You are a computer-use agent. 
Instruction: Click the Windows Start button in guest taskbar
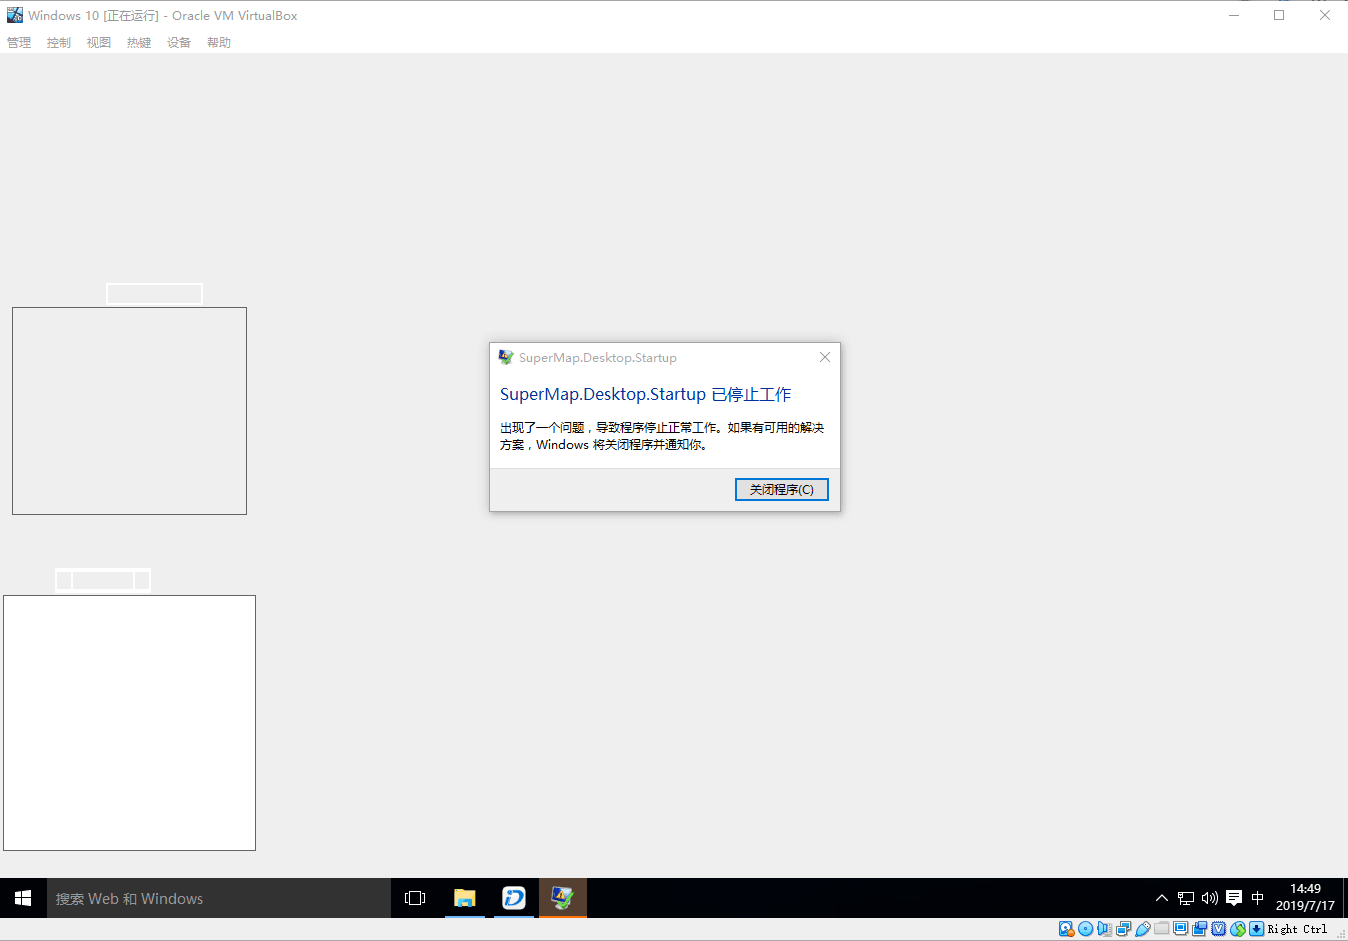pyautogui.click(x=23, y=898)
